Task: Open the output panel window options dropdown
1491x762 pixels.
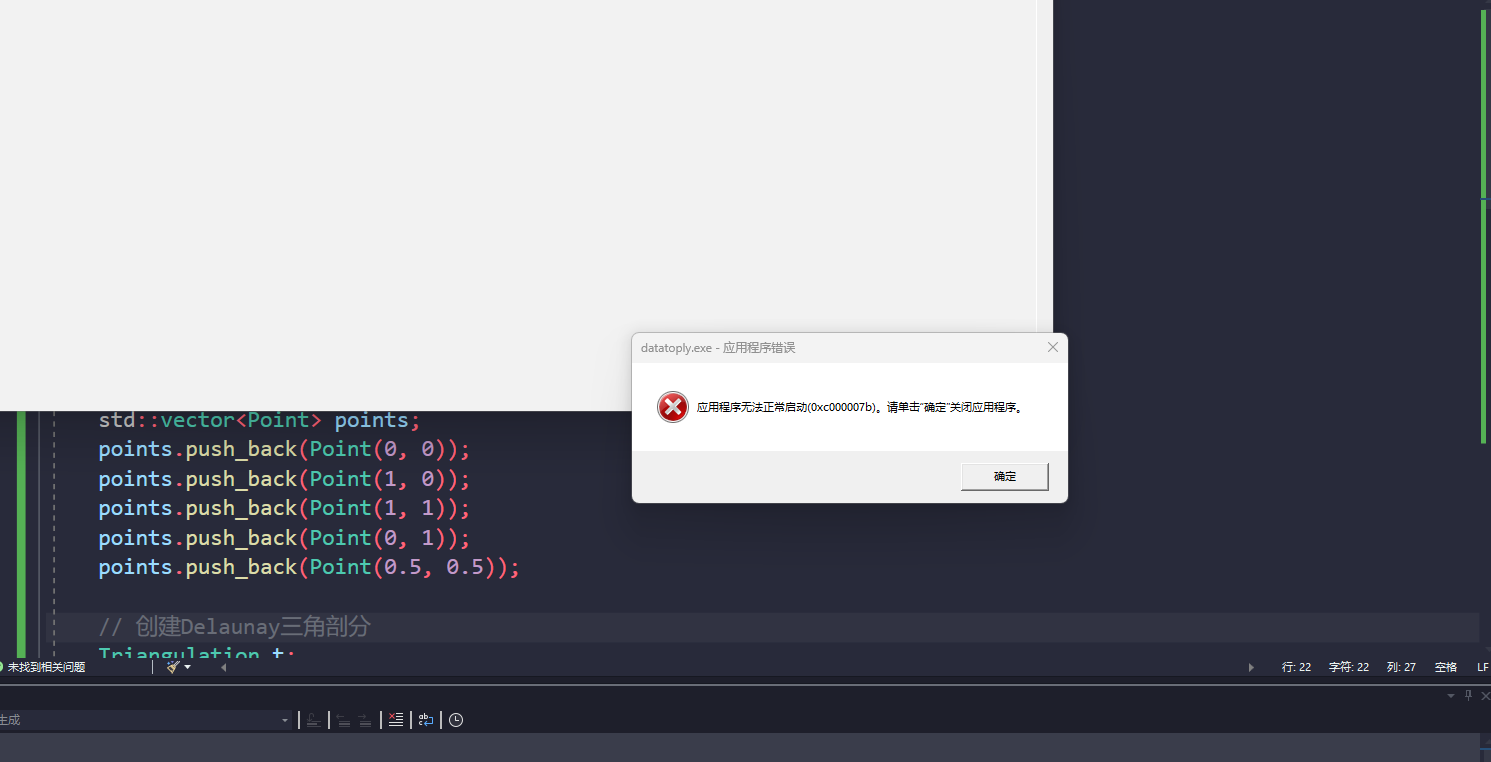Action: coord(1451,695)
